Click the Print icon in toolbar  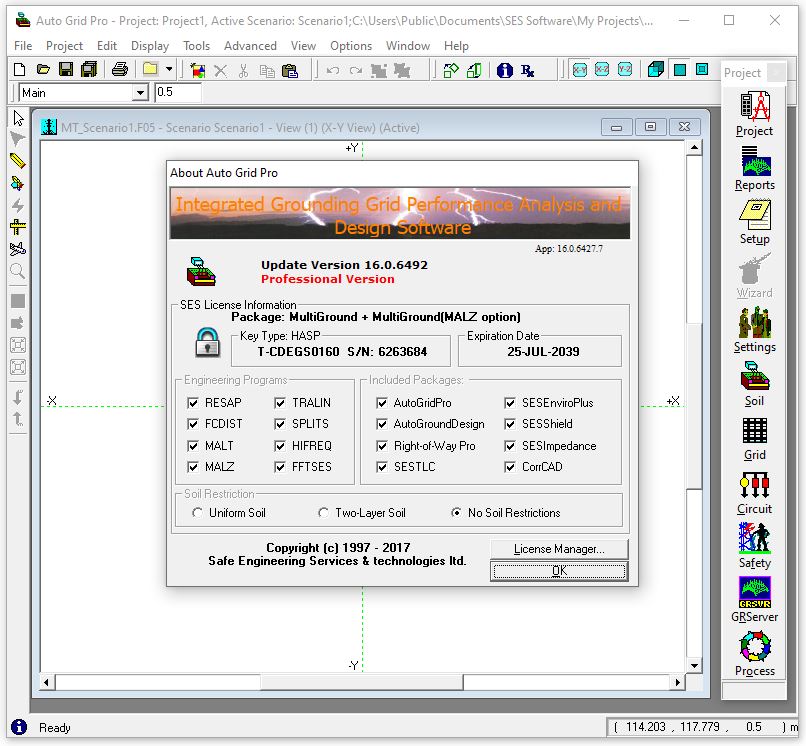pyautogui.click(x=119, y=70)
